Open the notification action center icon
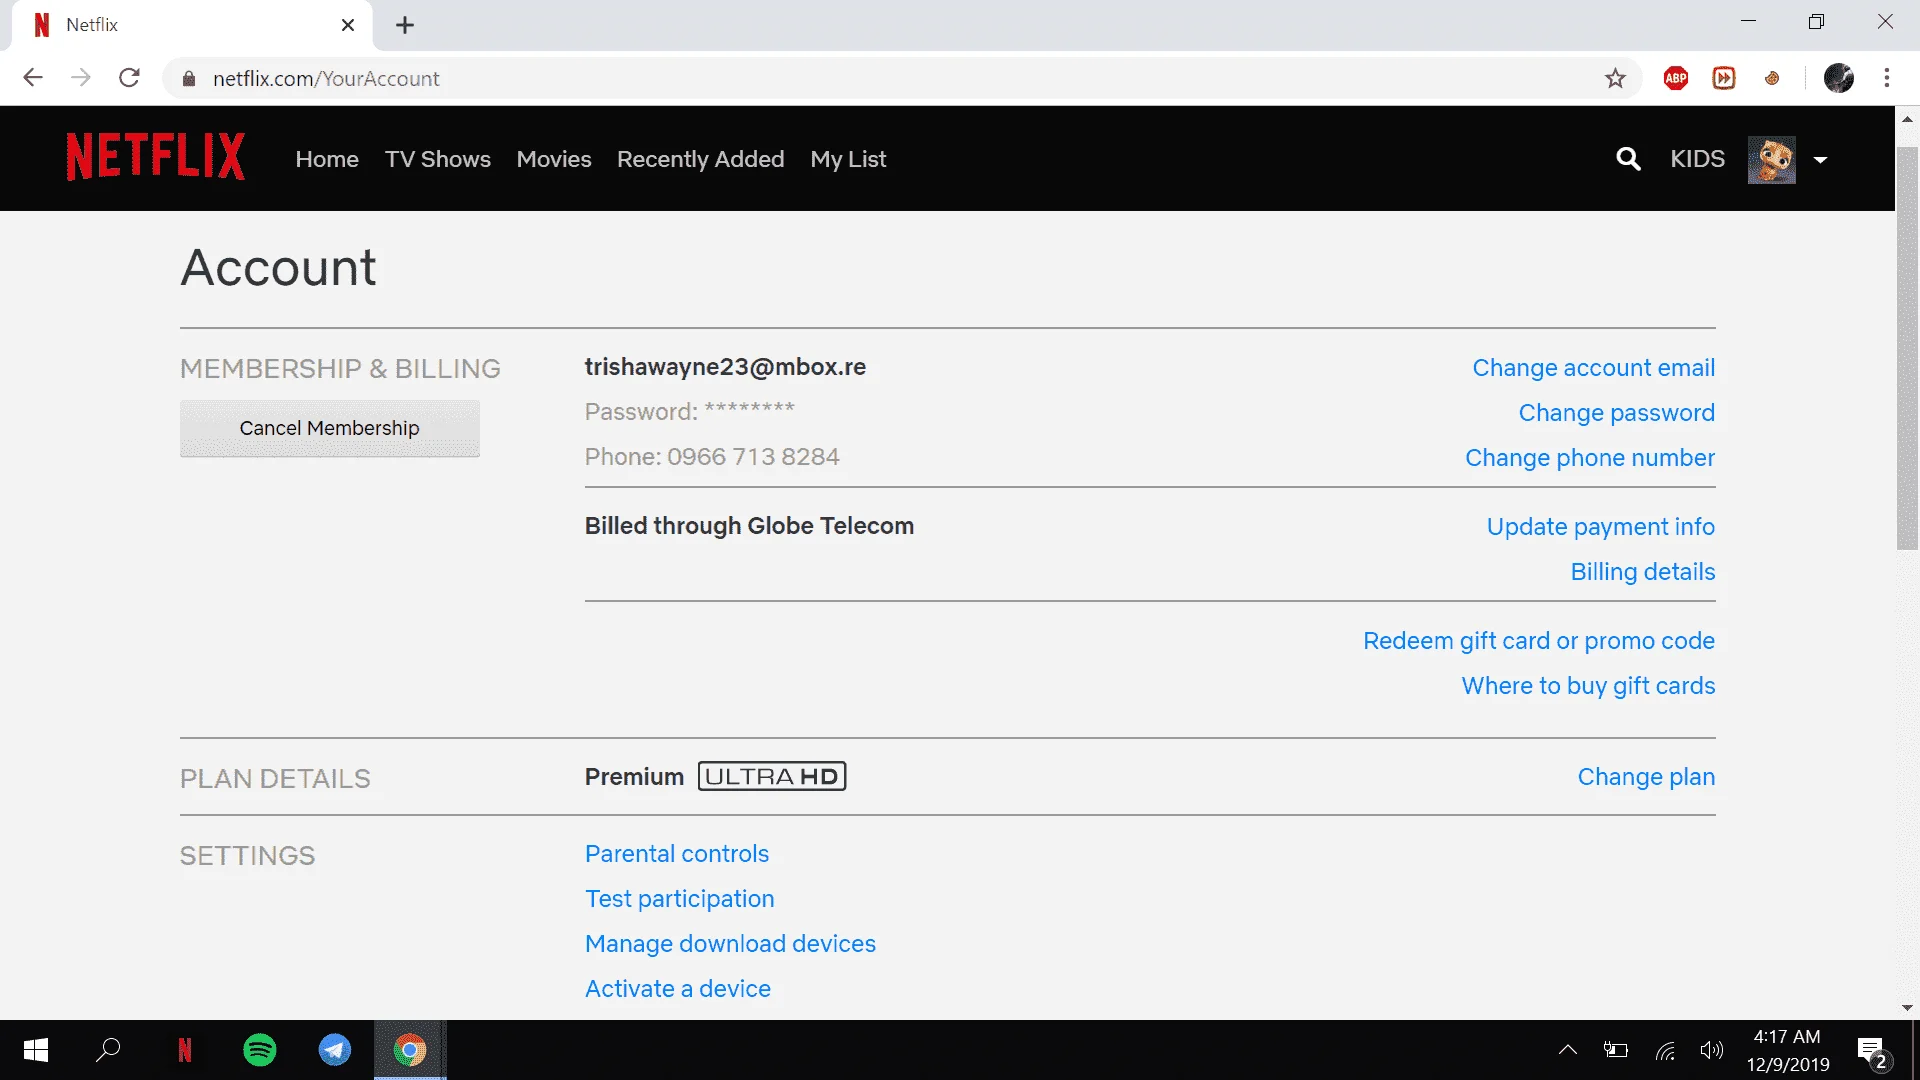This screenshot has height=1080, width=1920. pos(1873,1052)
